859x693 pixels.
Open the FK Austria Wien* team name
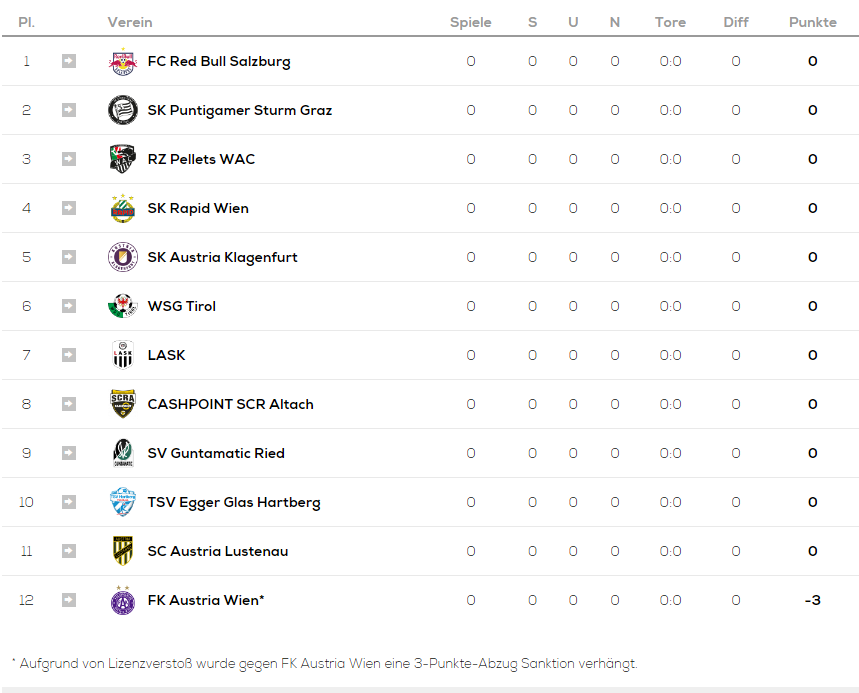(206, 600)
